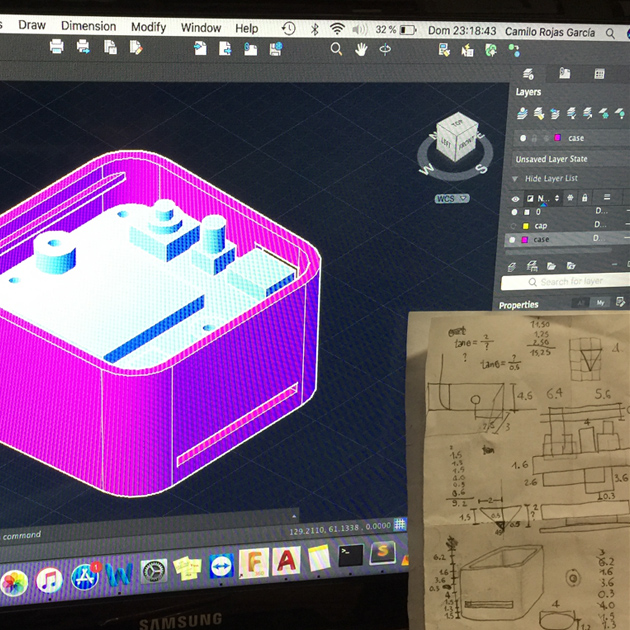The height and width of the screenshot is (630, 630).
Task: Open the Unsaved Layer State dropdown
Action: pos(567,159)
